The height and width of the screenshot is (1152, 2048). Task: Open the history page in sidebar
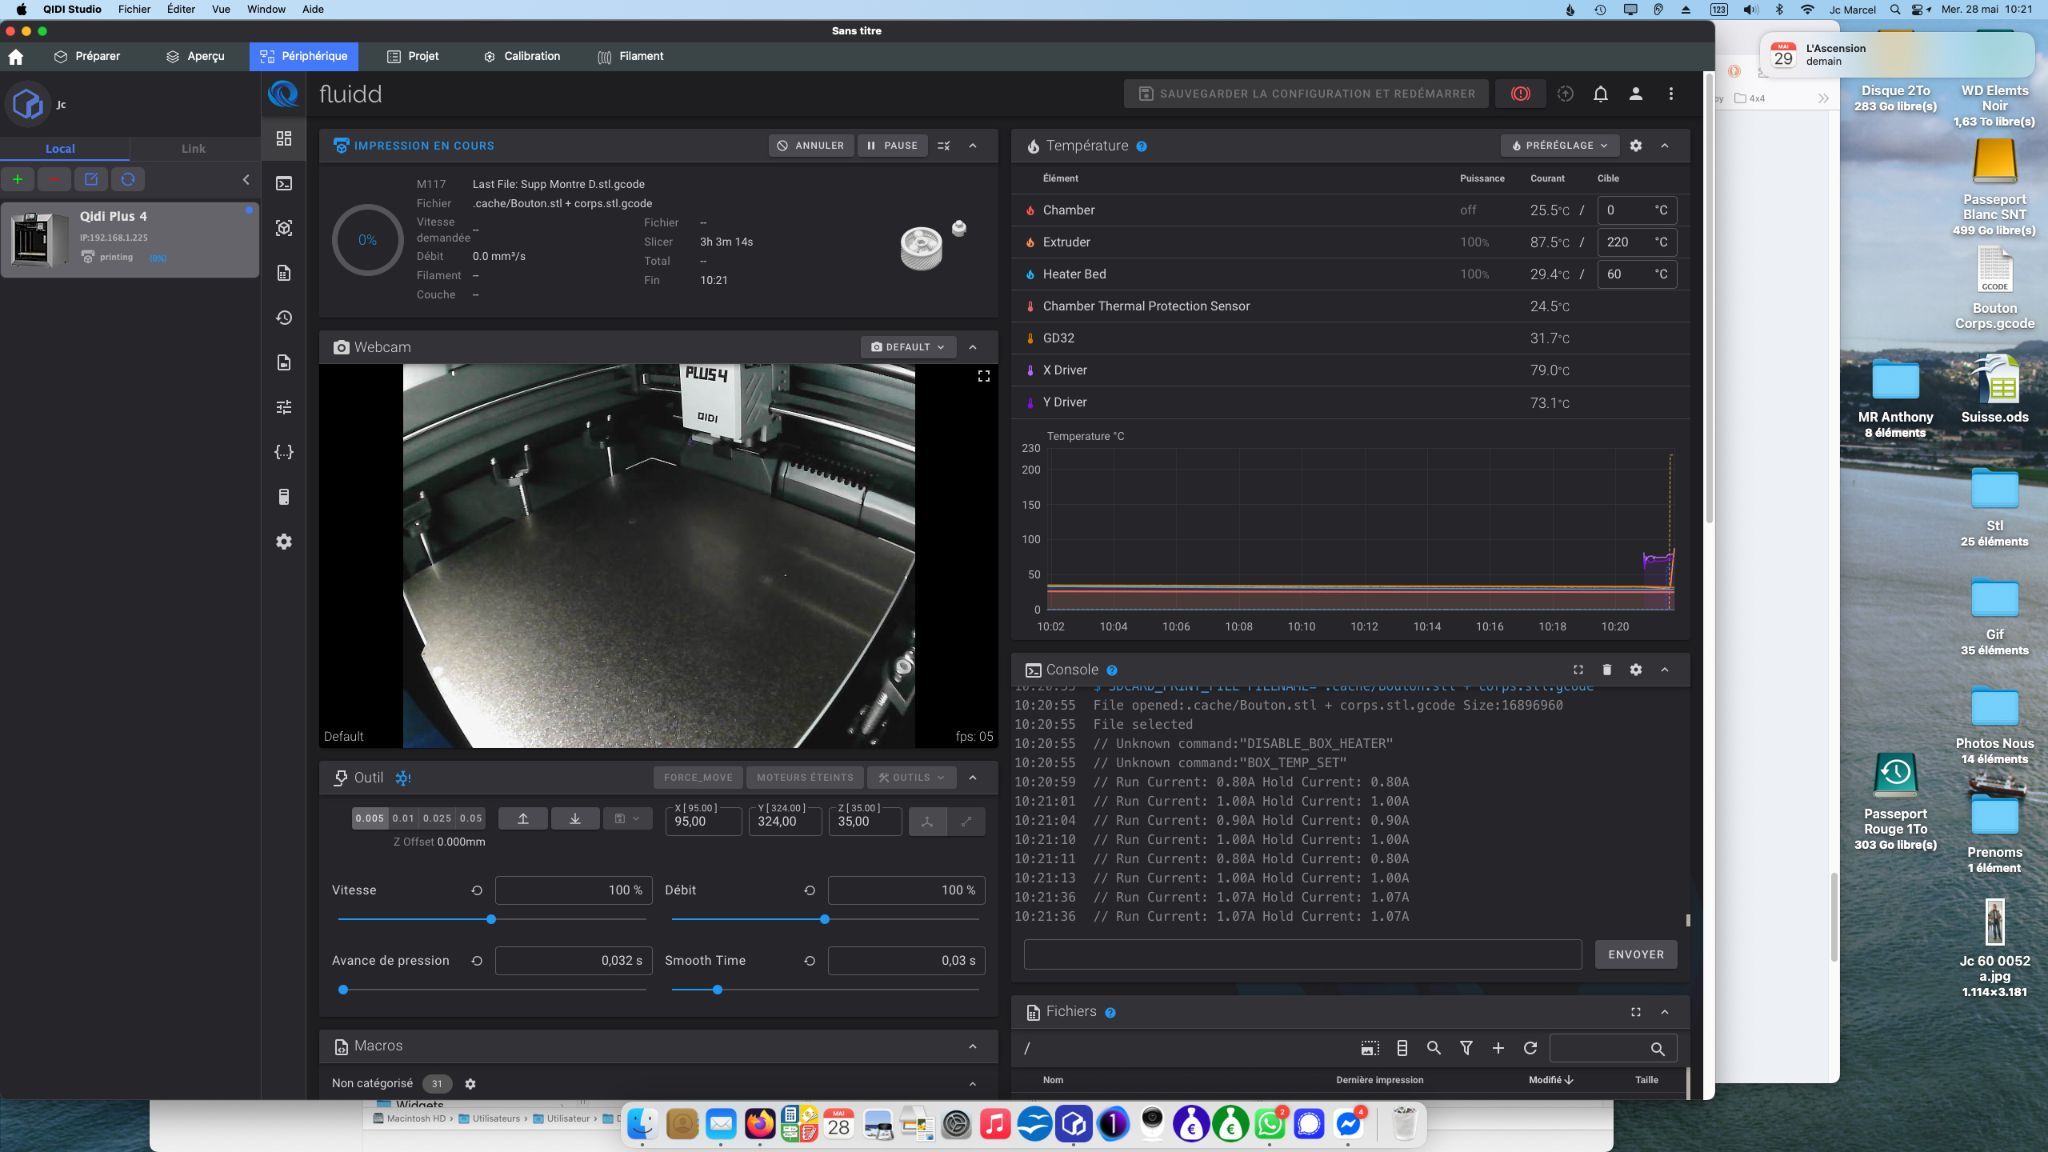284,318
